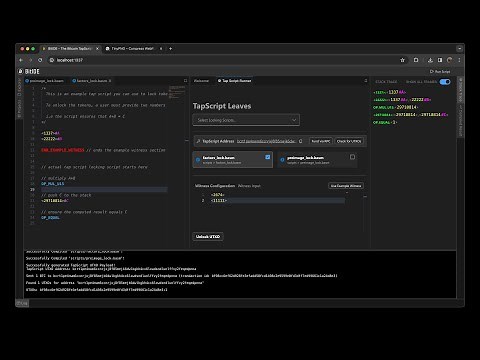Image resolution: width=480 pixels, height=360 pixels.
Task: Check the preimage_lock.basm leaf checkbox
Action: click(352, 157)
